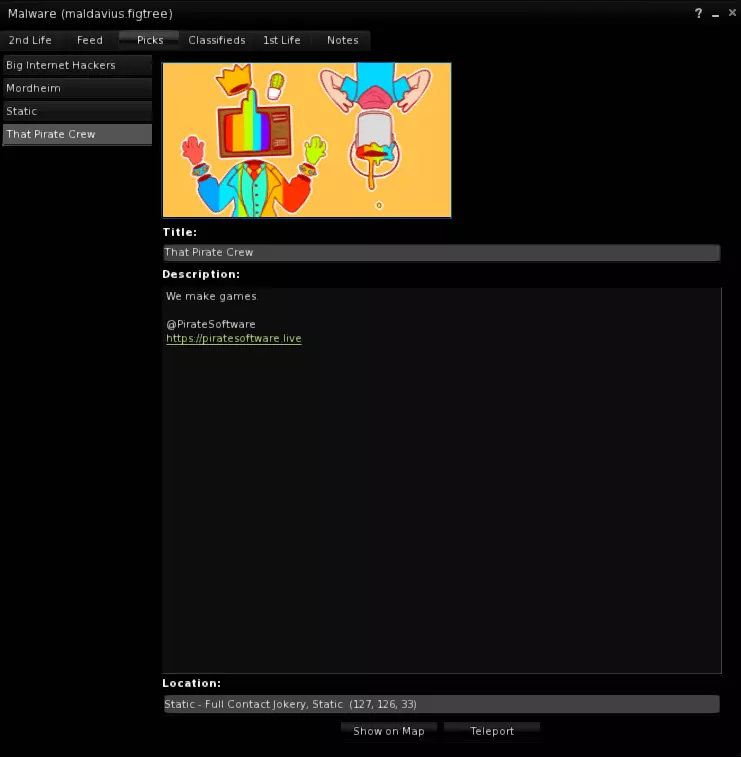Minimize the Malware profile window
The width and height of the screenshot is (741, 757).
(715, 14)
